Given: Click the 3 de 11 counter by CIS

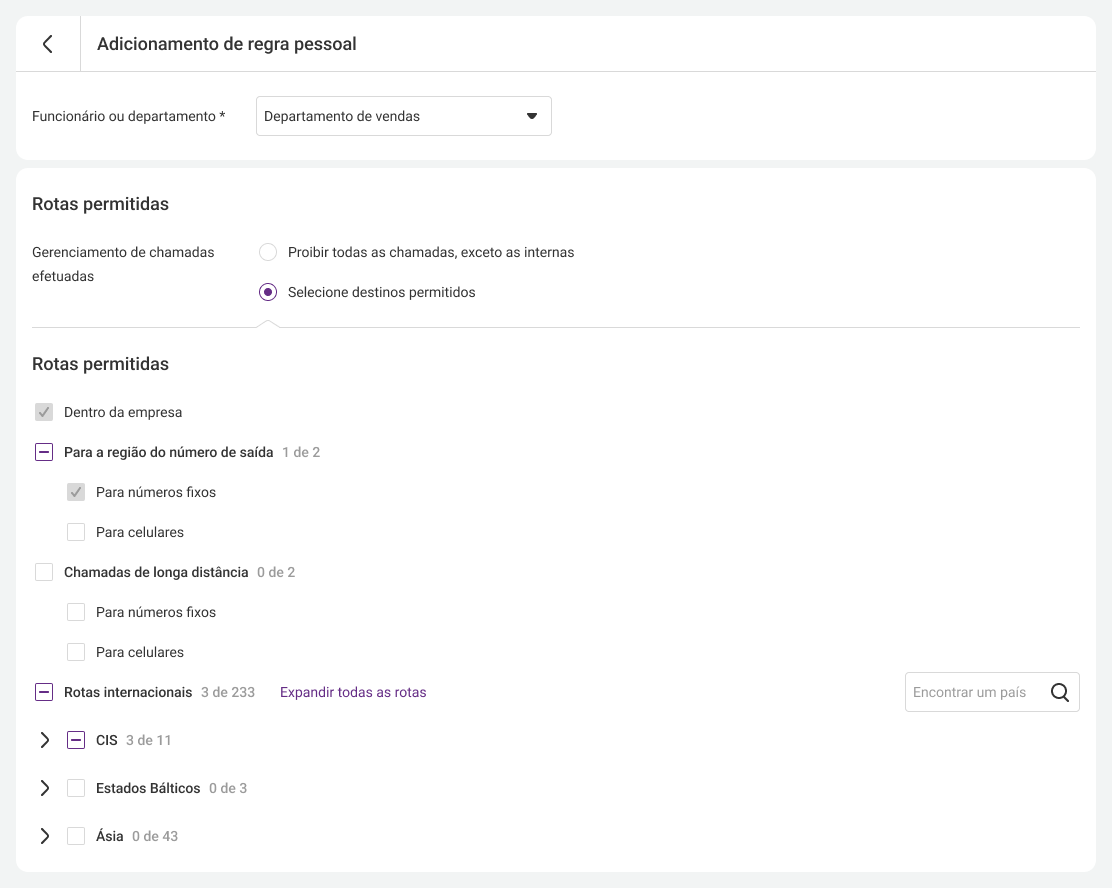Looking at the screenshot, I should click(148, 740).
